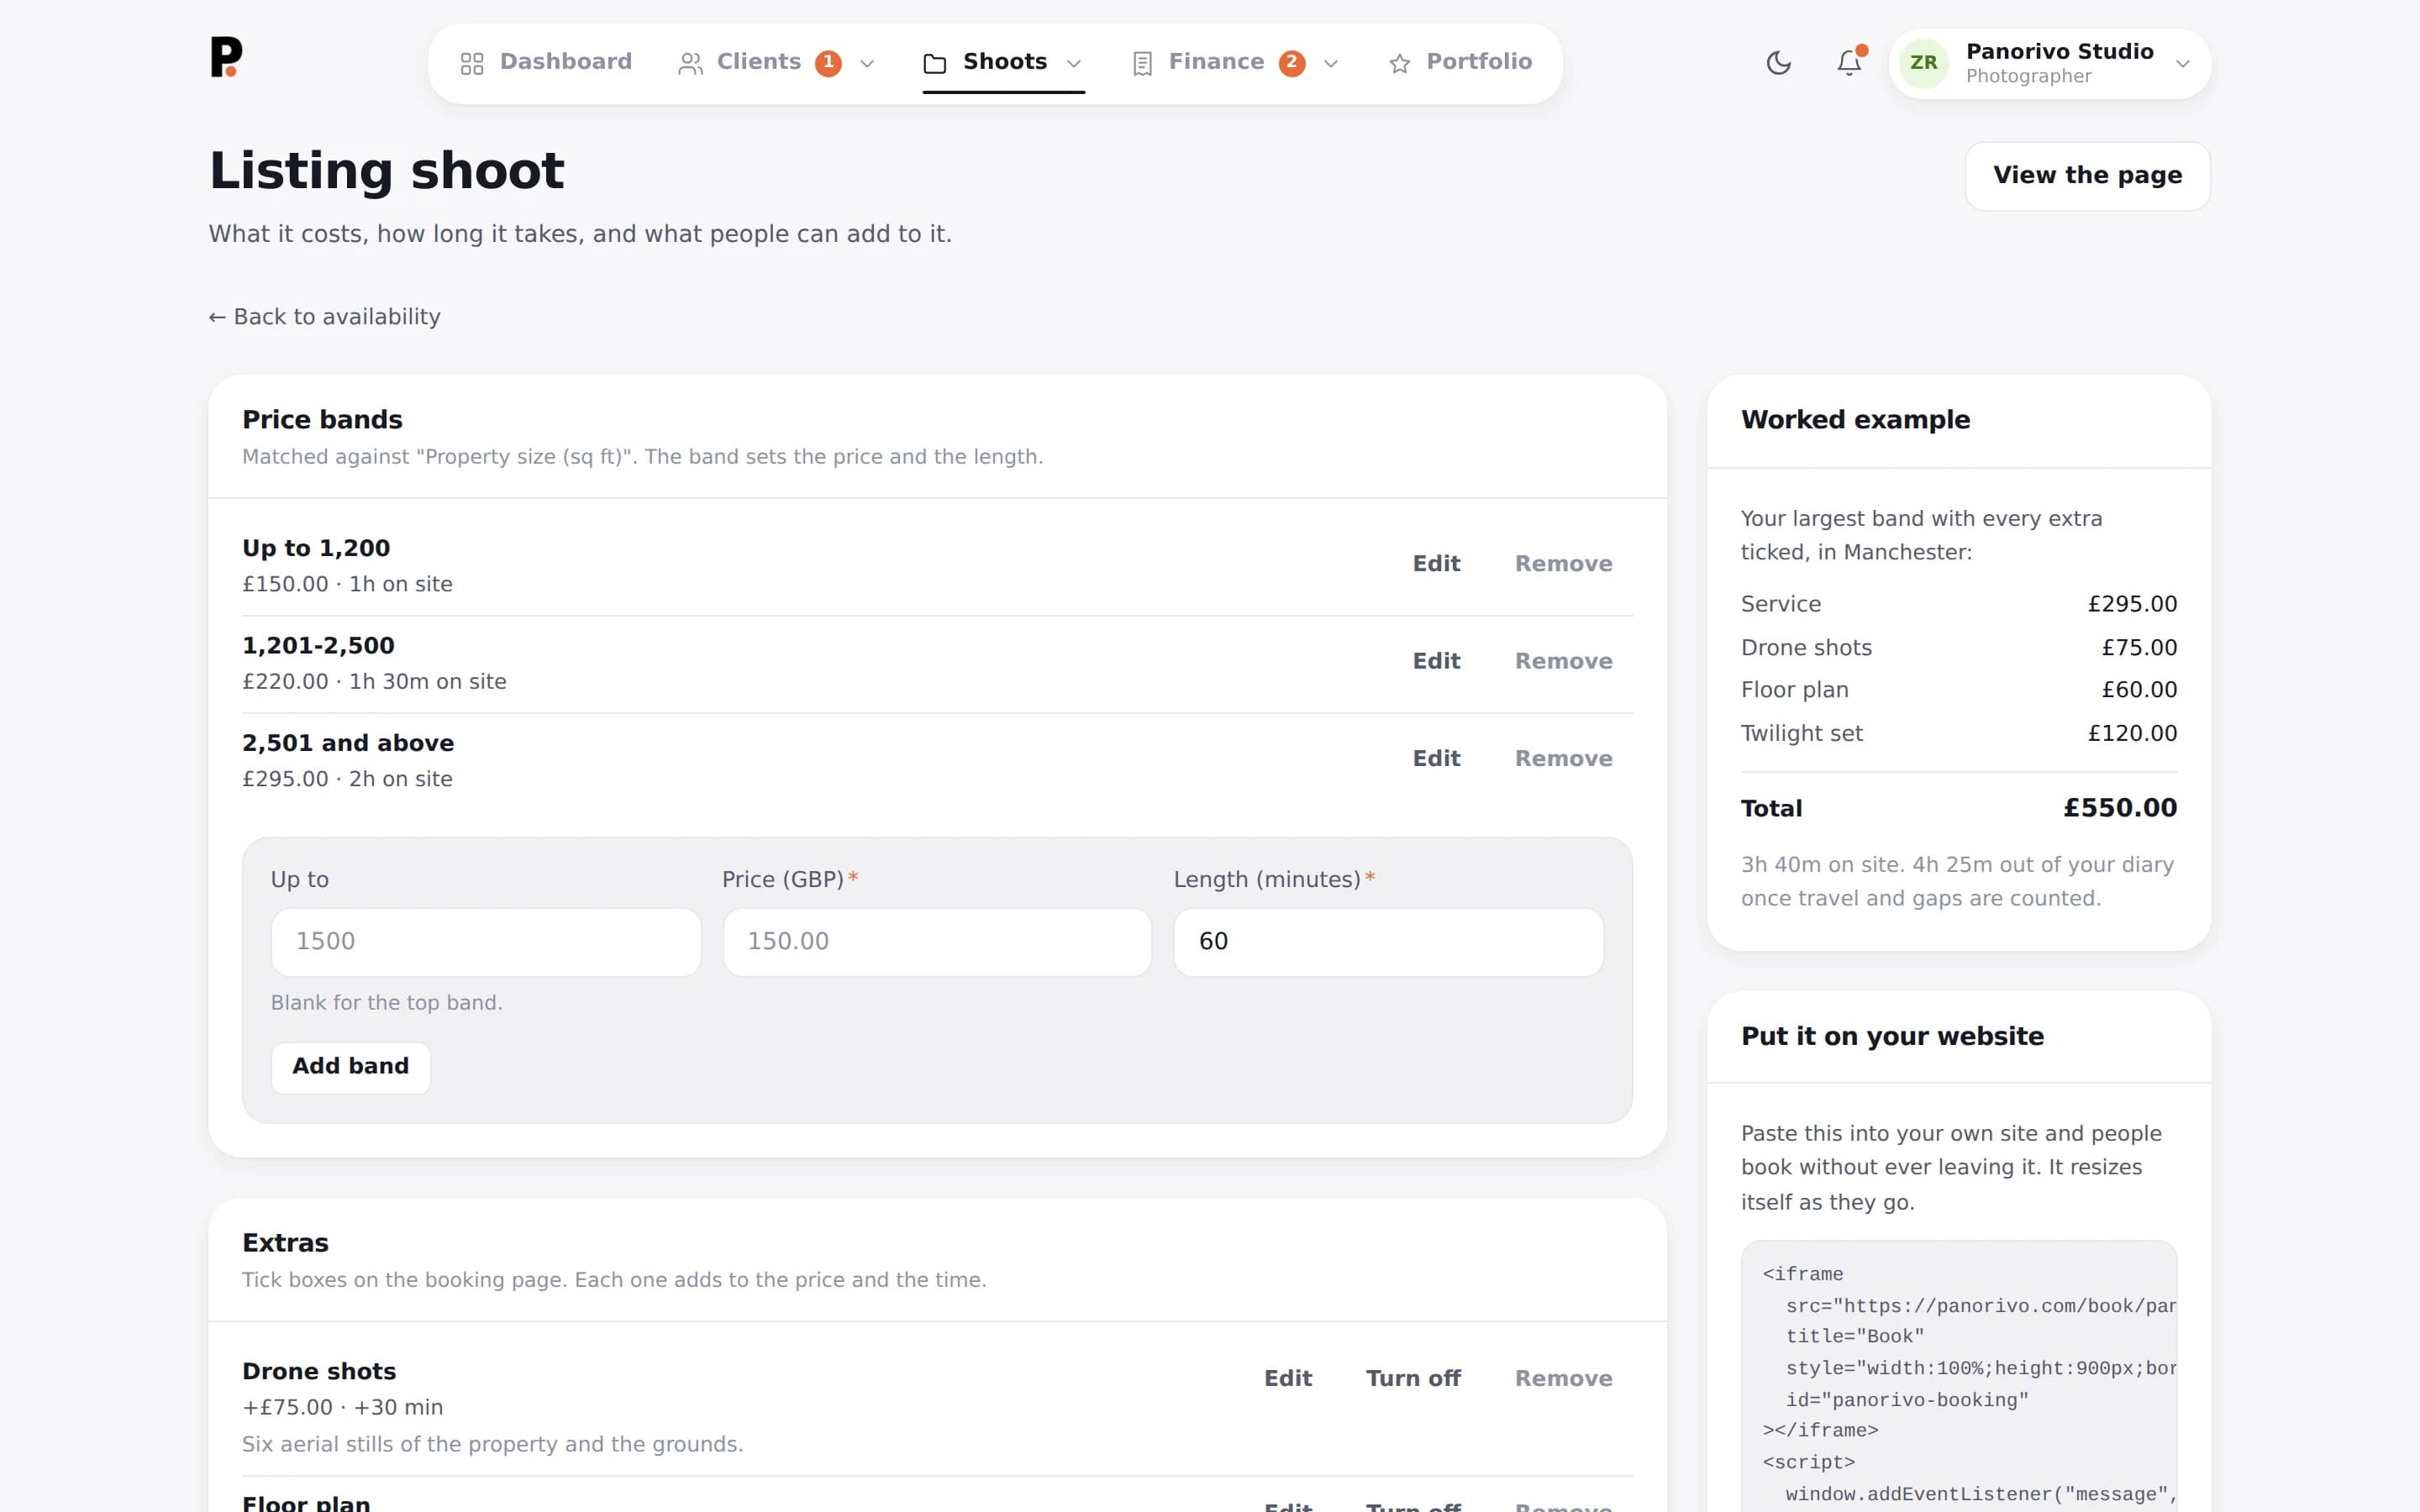The width and height of the screenshot is (2420, 1512).
Task: Expand the Clients menu chevron
Action: pos(867,64)
